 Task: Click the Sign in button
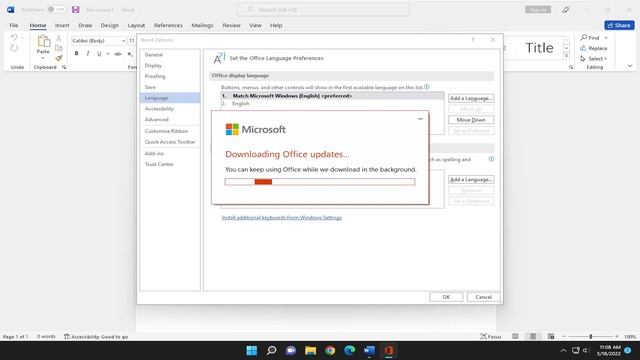(538, 9)
